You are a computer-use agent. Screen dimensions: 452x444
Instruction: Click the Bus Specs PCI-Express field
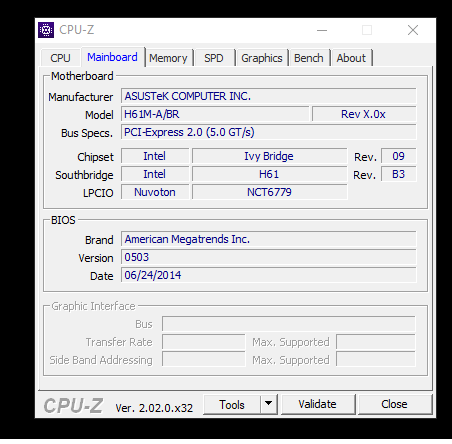pos(269,132)
